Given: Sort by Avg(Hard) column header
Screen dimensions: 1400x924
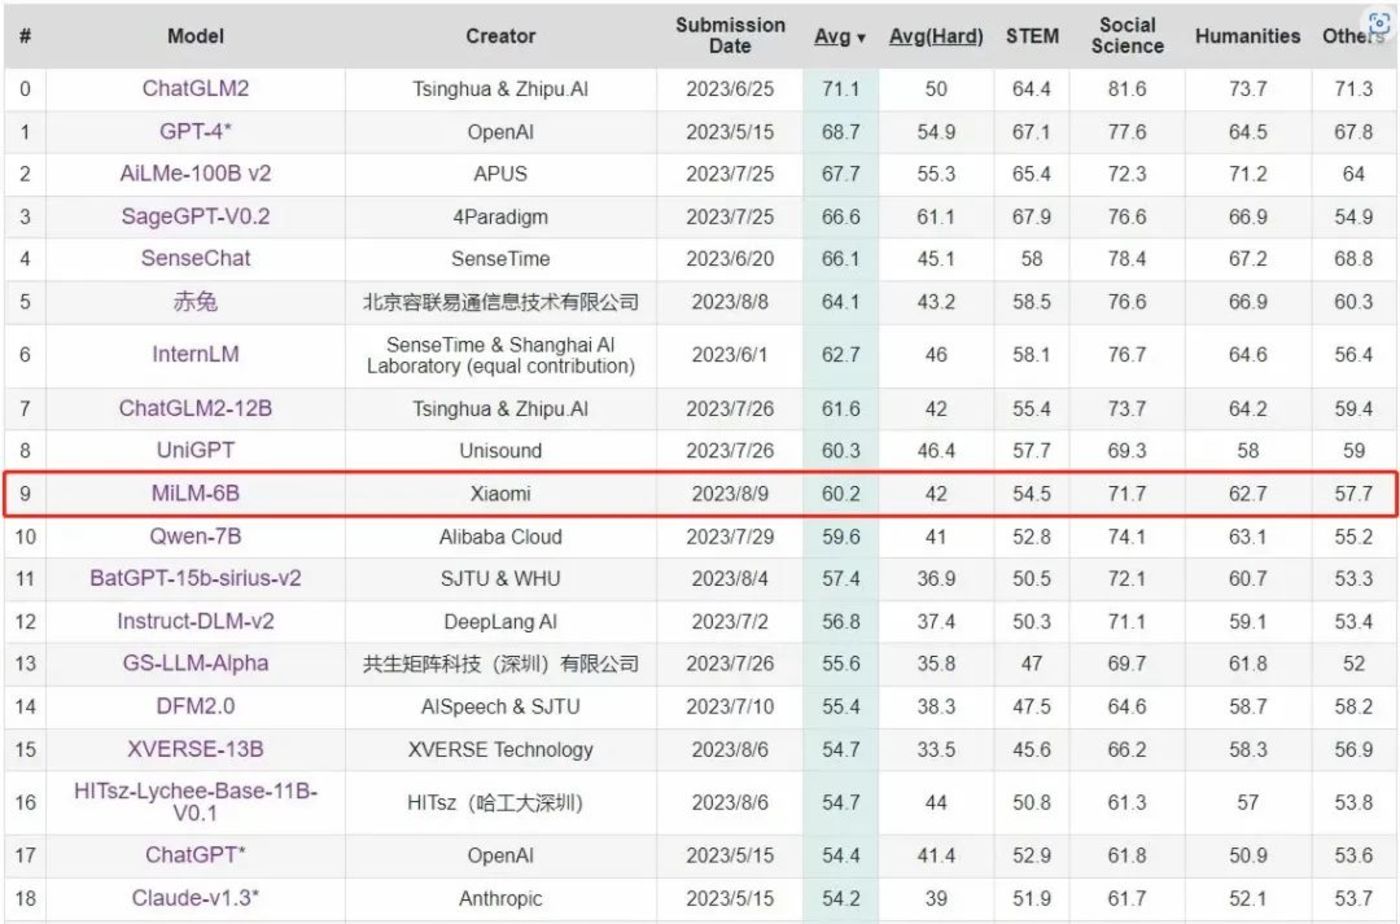Looking at the screenshot, I should [x=936, y=36].
